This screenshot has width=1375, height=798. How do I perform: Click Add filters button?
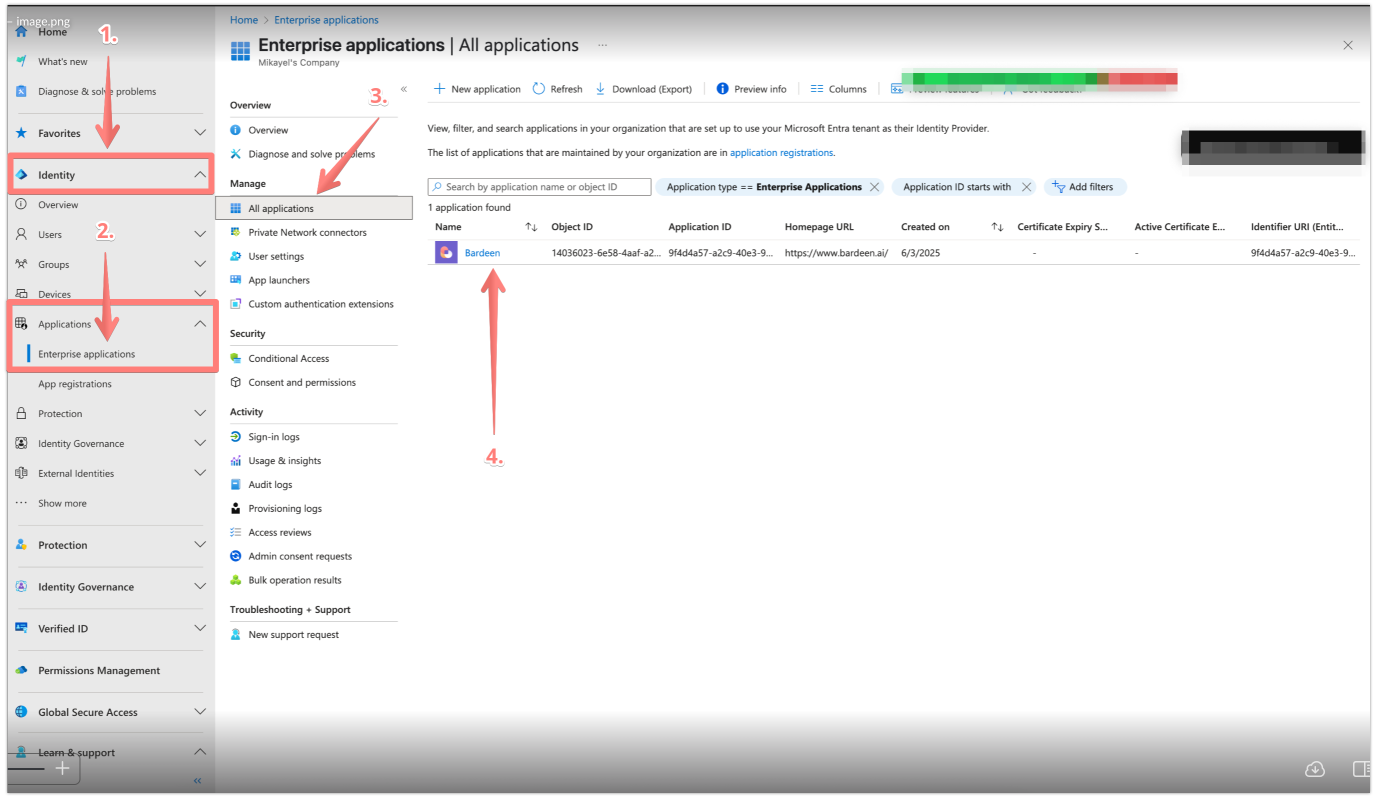1085,187
